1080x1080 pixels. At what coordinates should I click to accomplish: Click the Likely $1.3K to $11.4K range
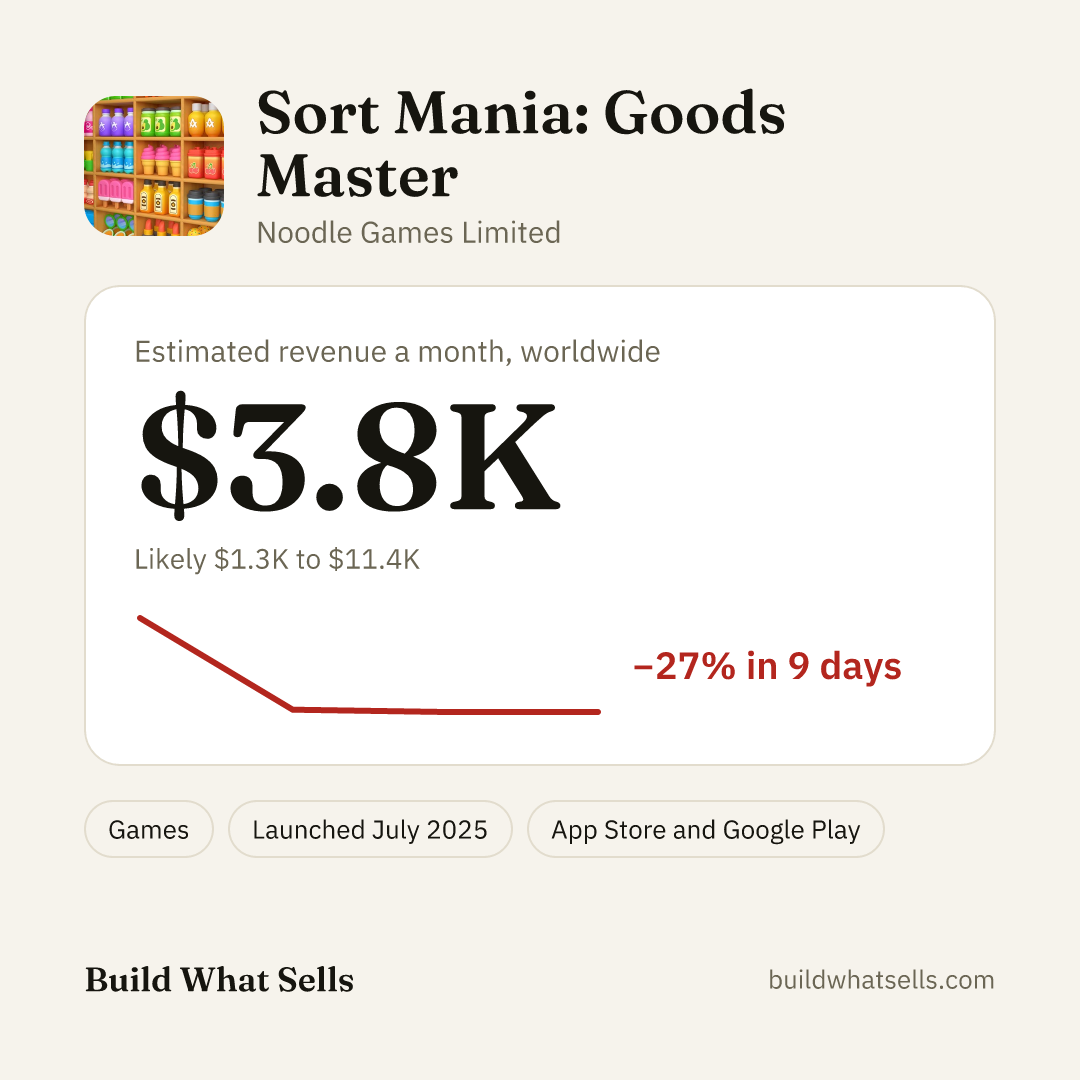coord(277,559)
